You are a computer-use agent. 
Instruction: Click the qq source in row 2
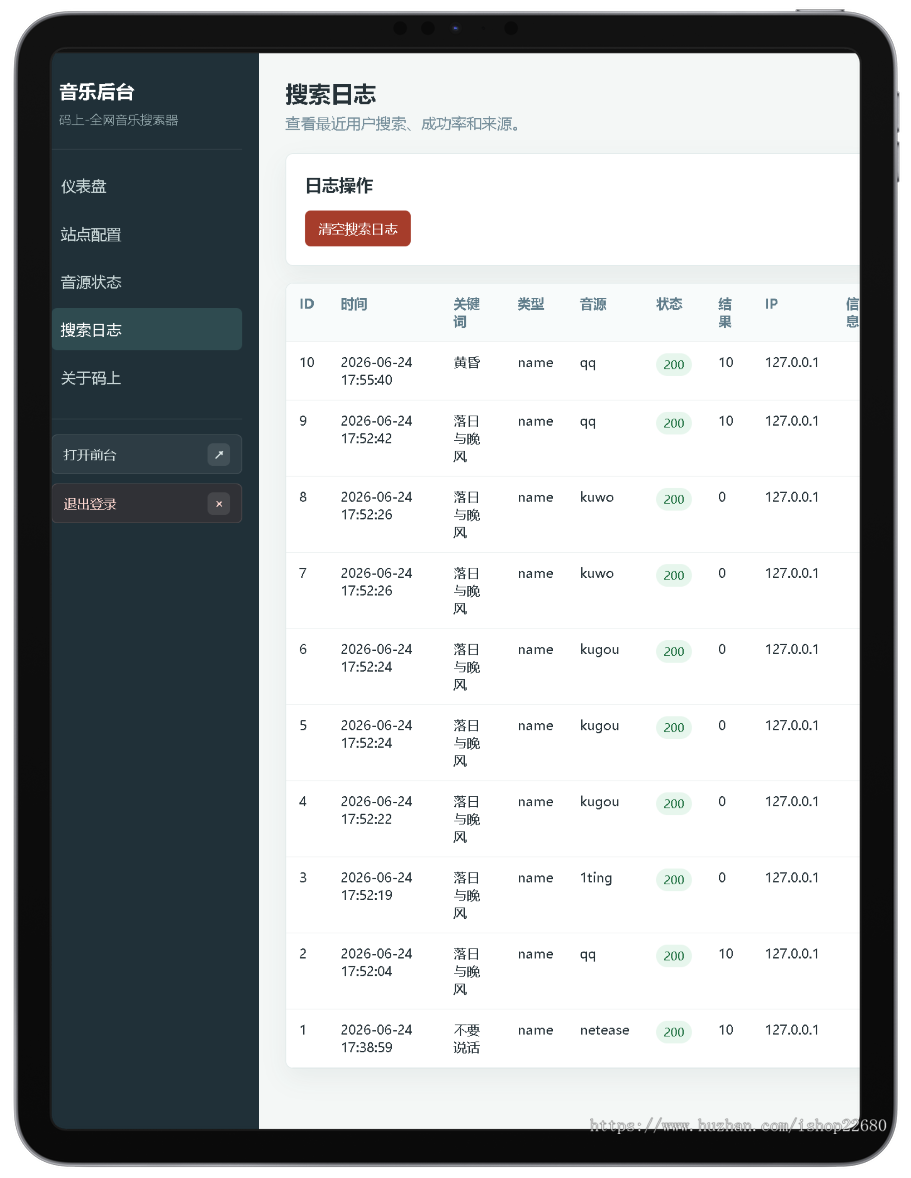587,955
